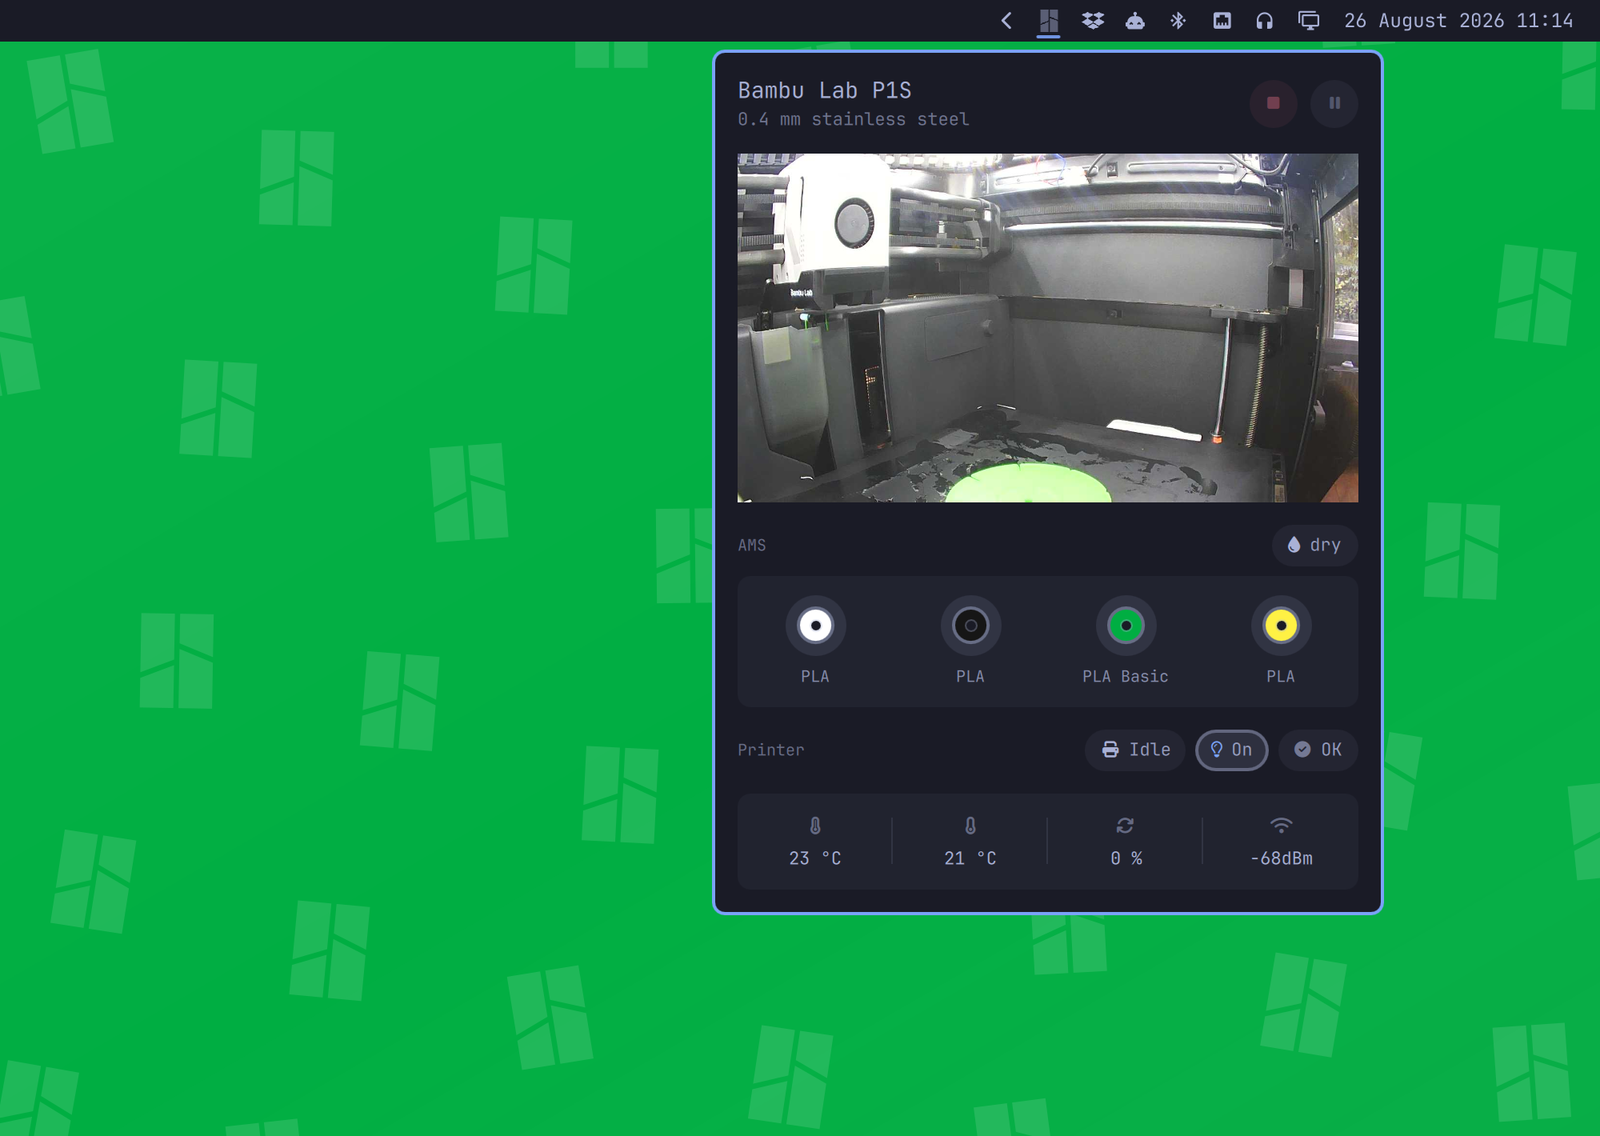Viewport: 1600px width, 1136px height.
Task: Click the Printer section label
Action: tap(771, 750)
